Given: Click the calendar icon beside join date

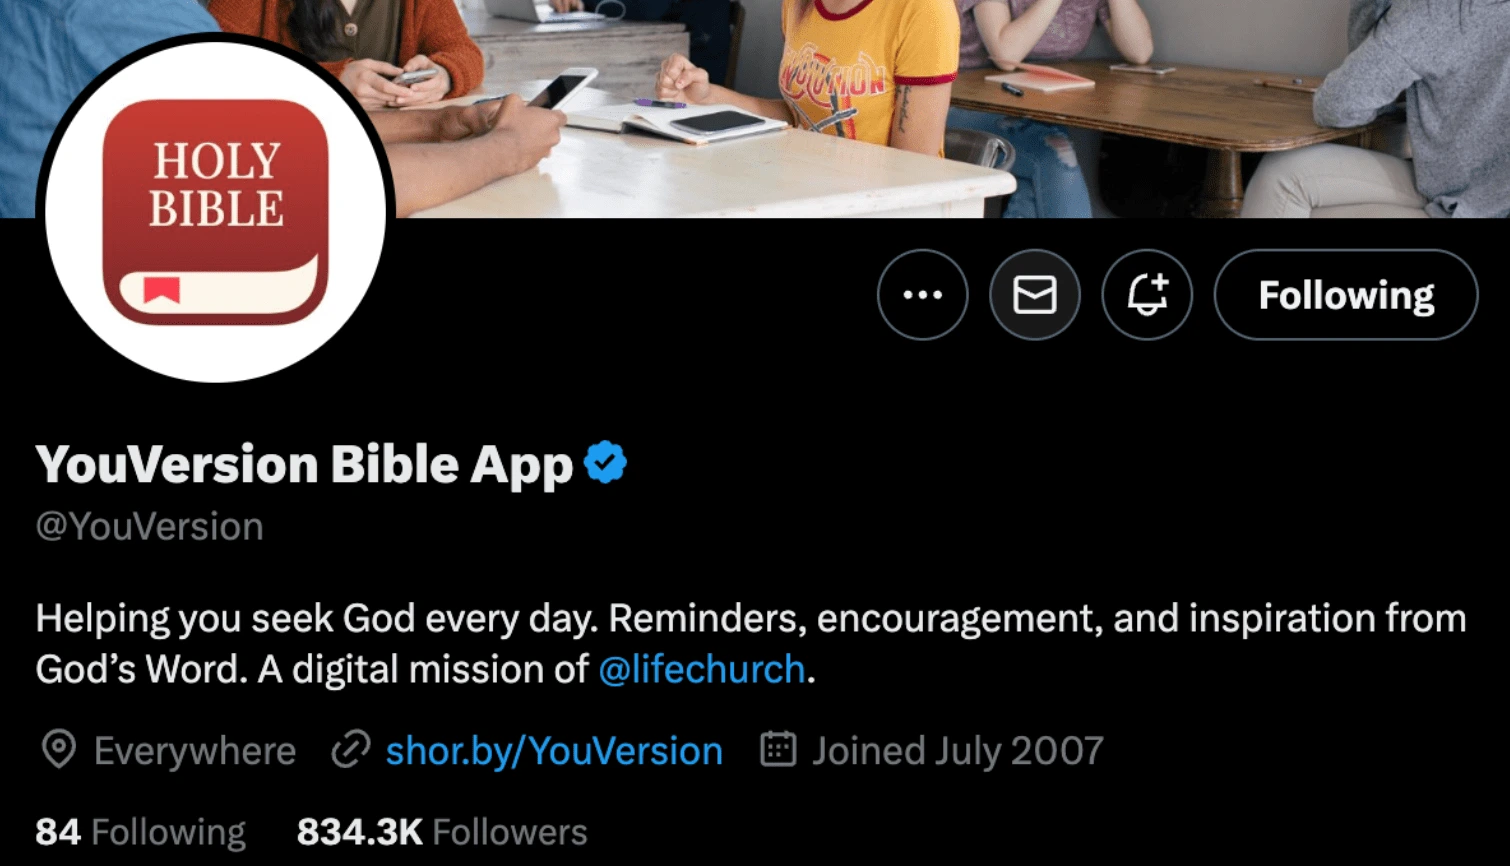Looking at the screenshot, I should (778, 749).
